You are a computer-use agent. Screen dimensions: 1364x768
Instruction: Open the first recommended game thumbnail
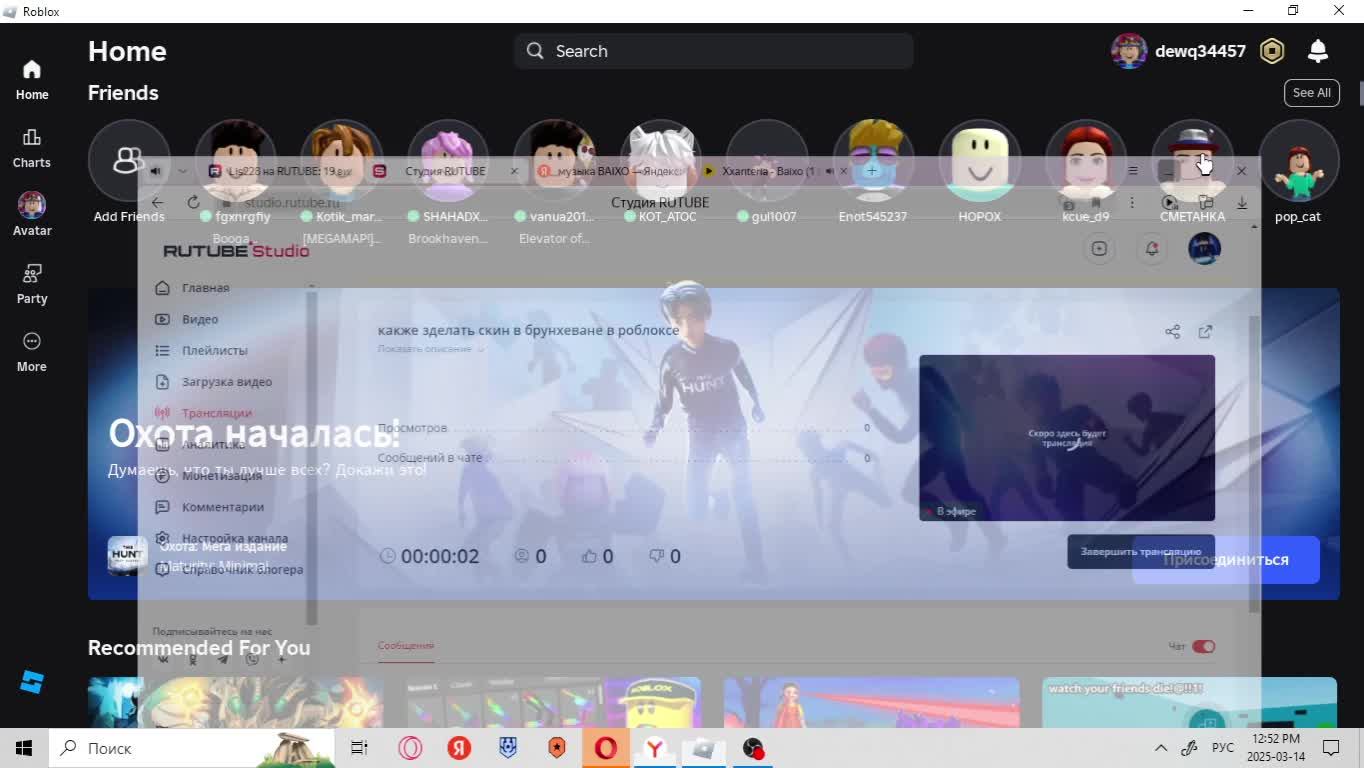pyautogui.click(x=235, y=702)
